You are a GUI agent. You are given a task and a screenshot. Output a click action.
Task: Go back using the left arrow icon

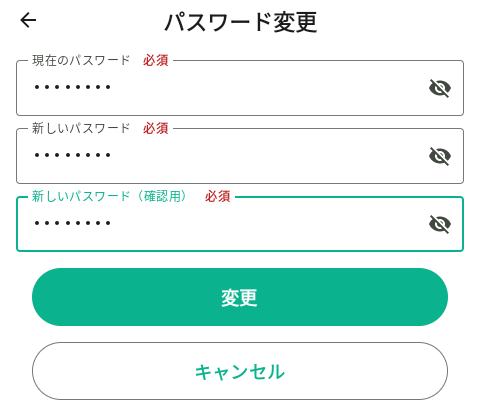[x=28, y=20]
